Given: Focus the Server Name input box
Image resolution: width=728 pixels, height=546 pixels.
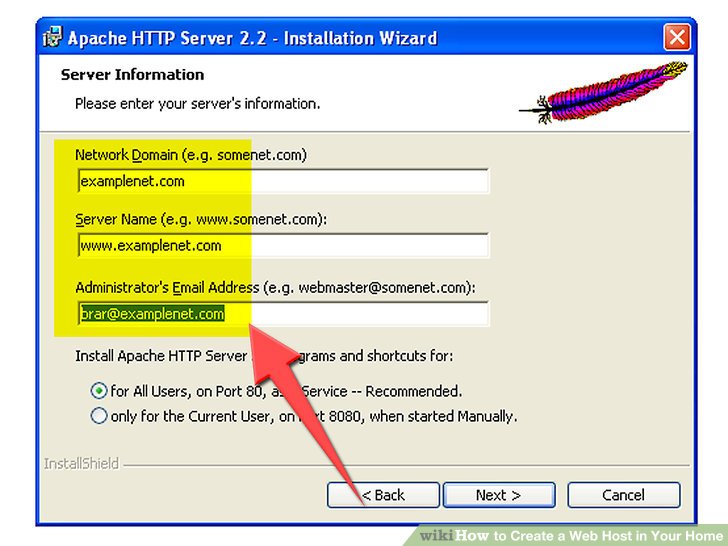Looking at the screenshot, I should coord(283,246).
